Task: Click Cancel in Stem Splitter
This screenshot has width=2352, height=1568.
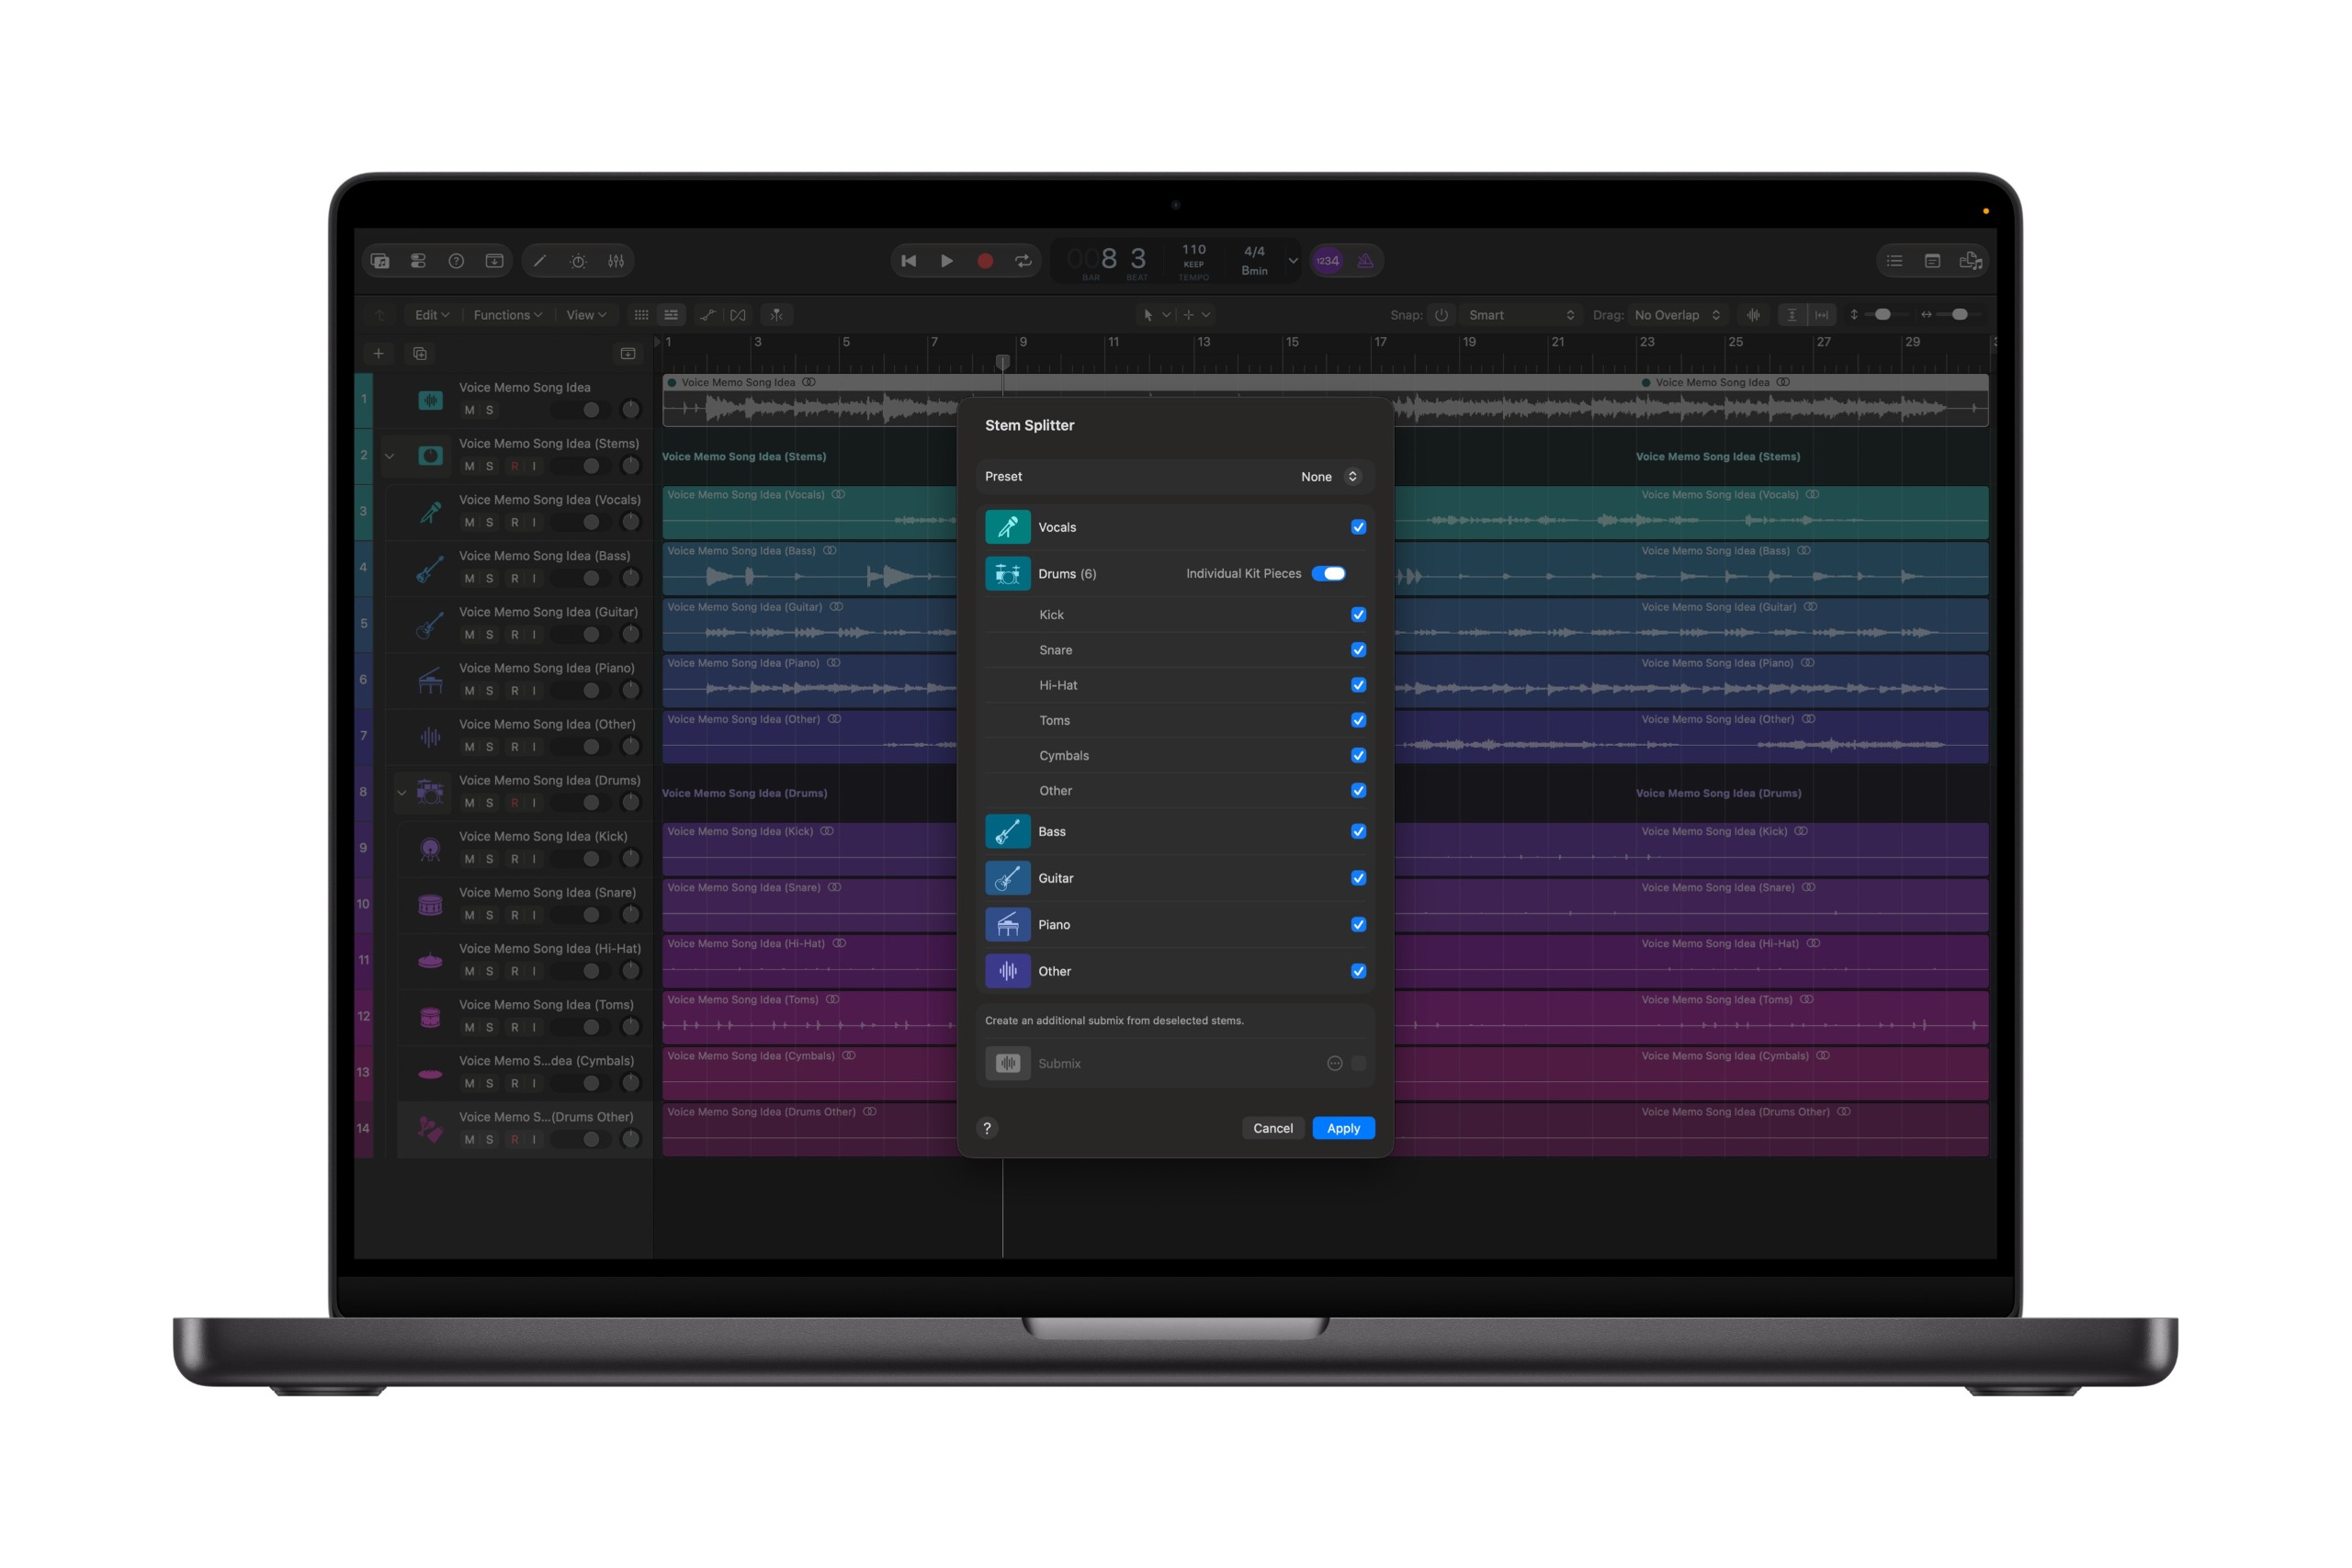Action: 1273,1128
